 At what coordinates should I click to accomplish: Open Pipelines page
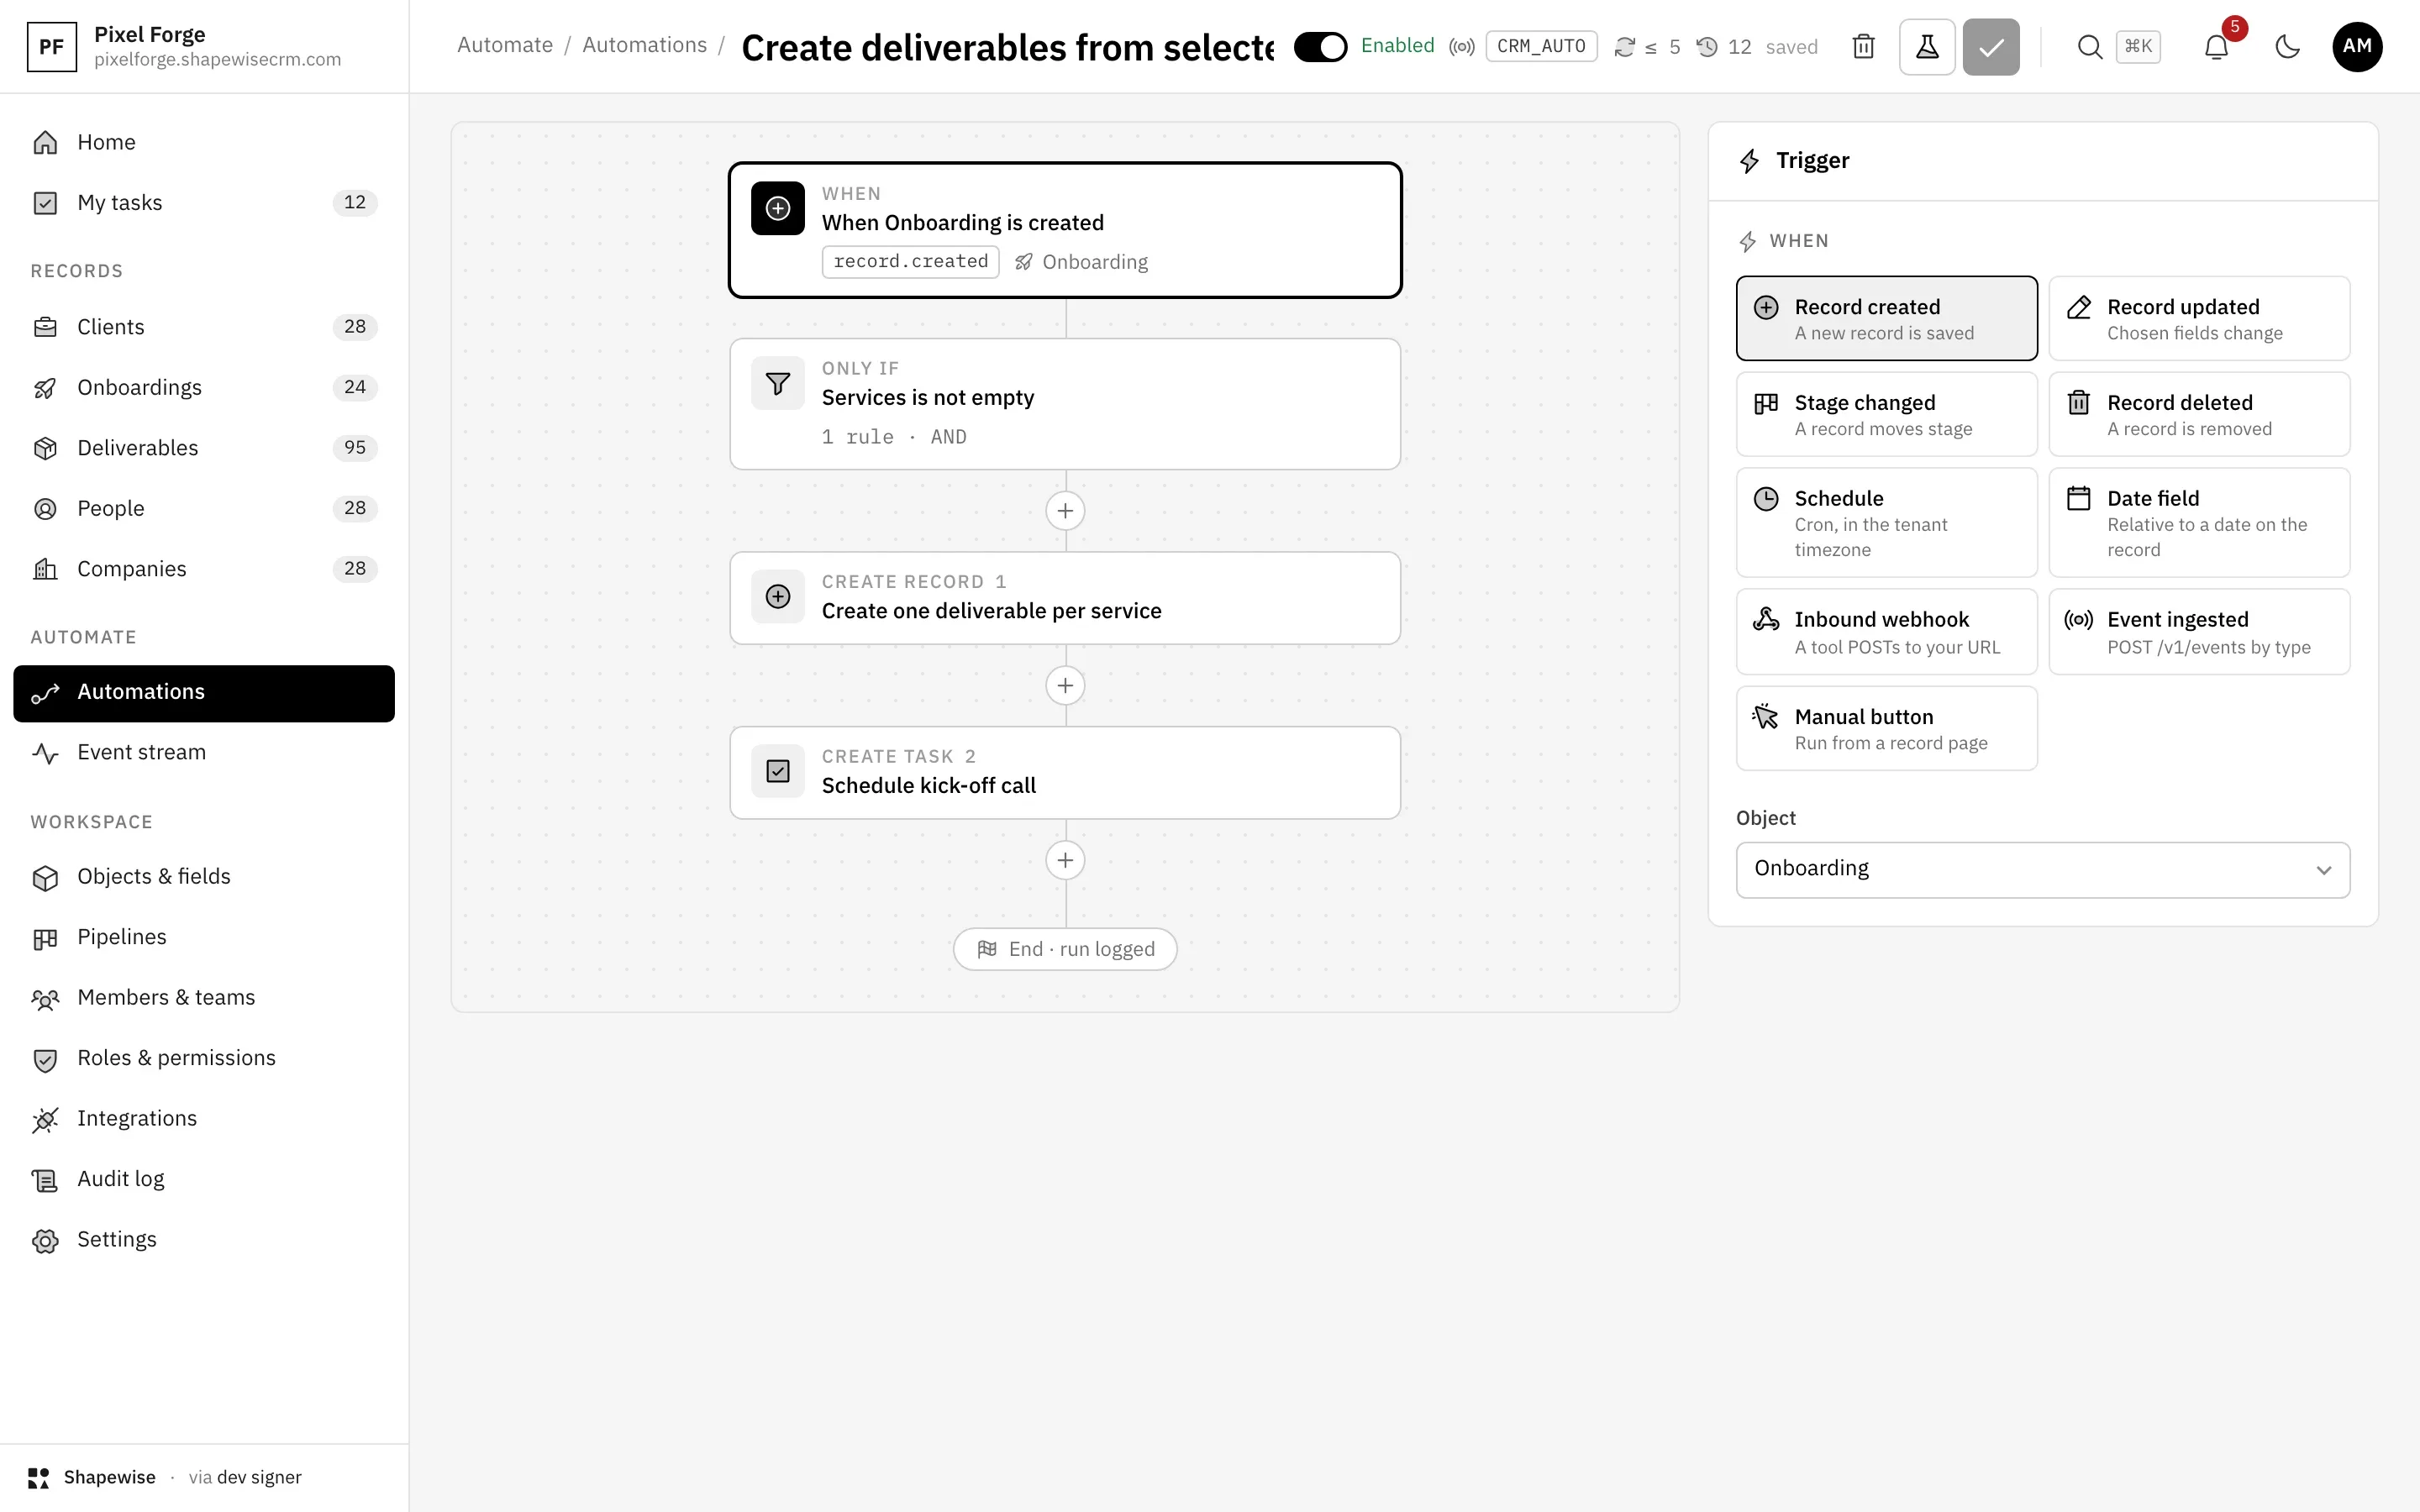[204, 938]
